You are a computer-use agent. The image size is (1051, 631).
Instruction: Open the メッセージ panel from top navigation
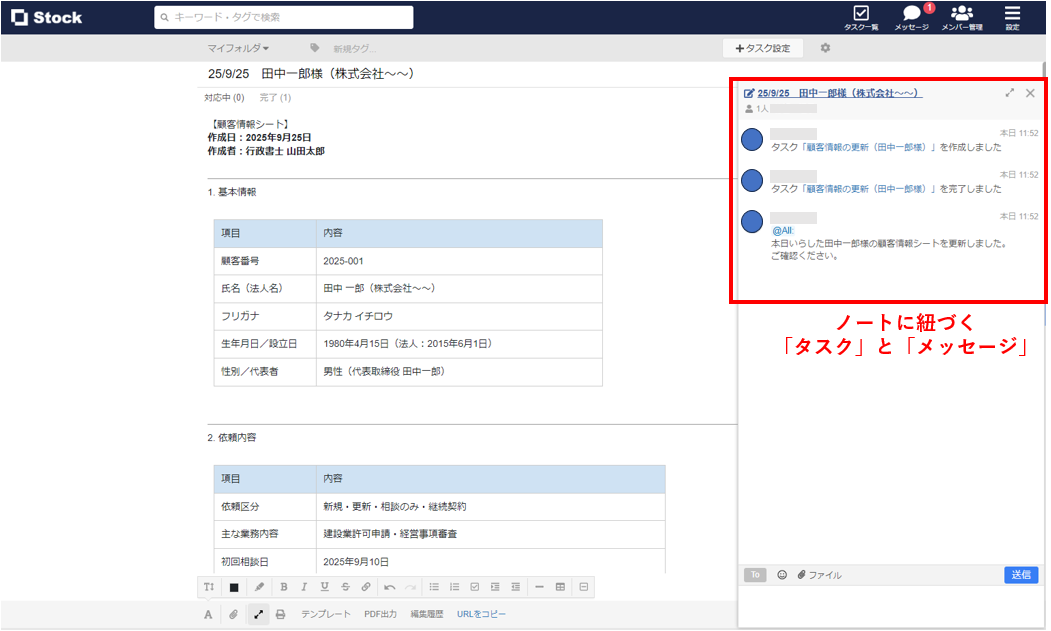[x=911, y=16]
